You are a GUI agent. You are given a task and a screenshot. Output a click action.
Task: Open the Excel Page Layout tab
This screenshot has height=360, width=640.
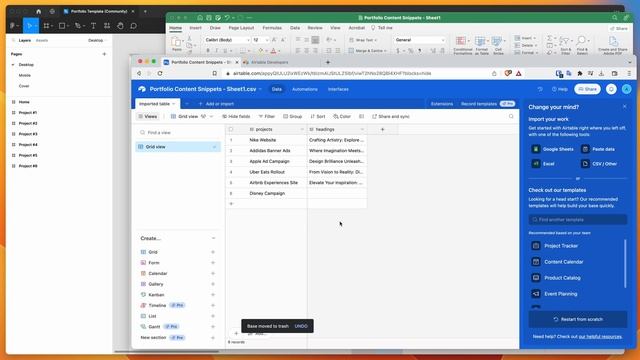coord(241,28)
